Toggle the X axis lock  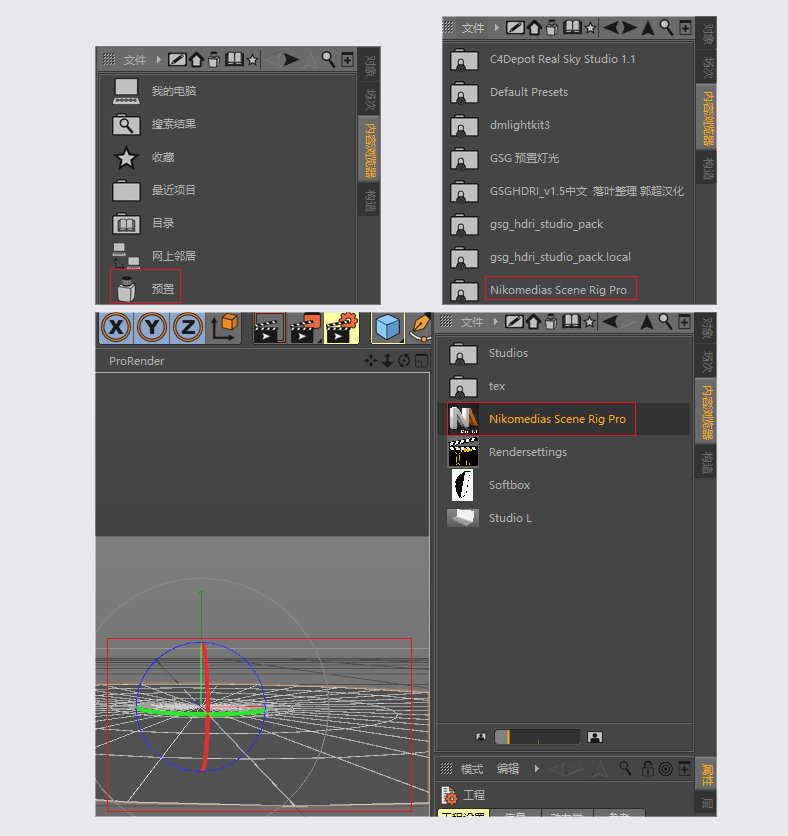point(116,327)
